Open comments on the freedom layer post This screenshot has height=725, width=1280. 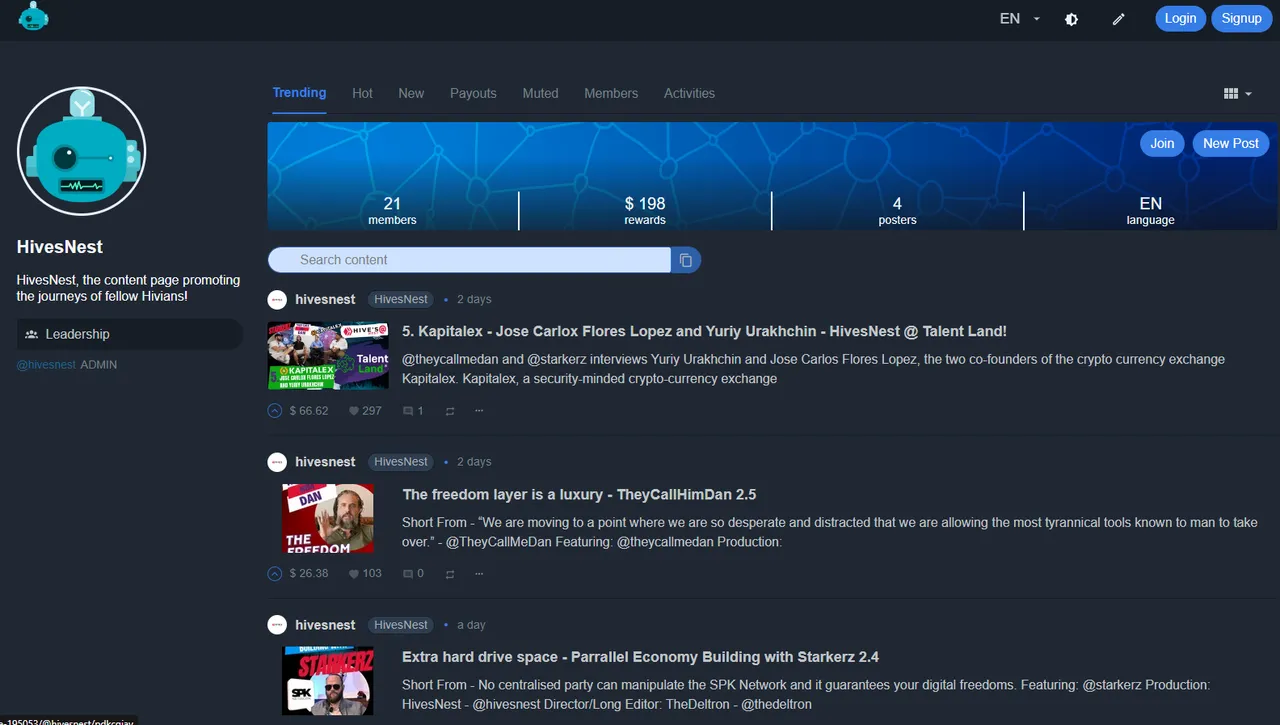pyautogui.click(x=413, y=574)
